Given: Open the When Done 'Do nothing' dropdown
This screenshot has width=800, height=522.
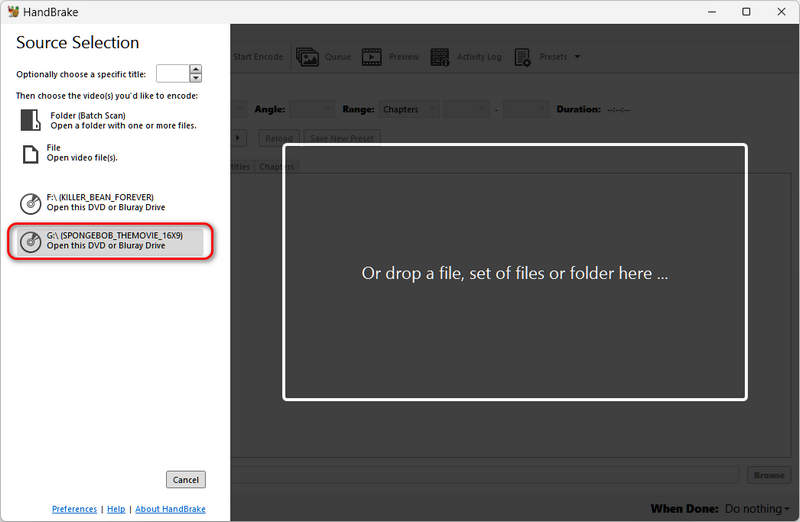Looking at the screenshot, I should coord(757,509).
